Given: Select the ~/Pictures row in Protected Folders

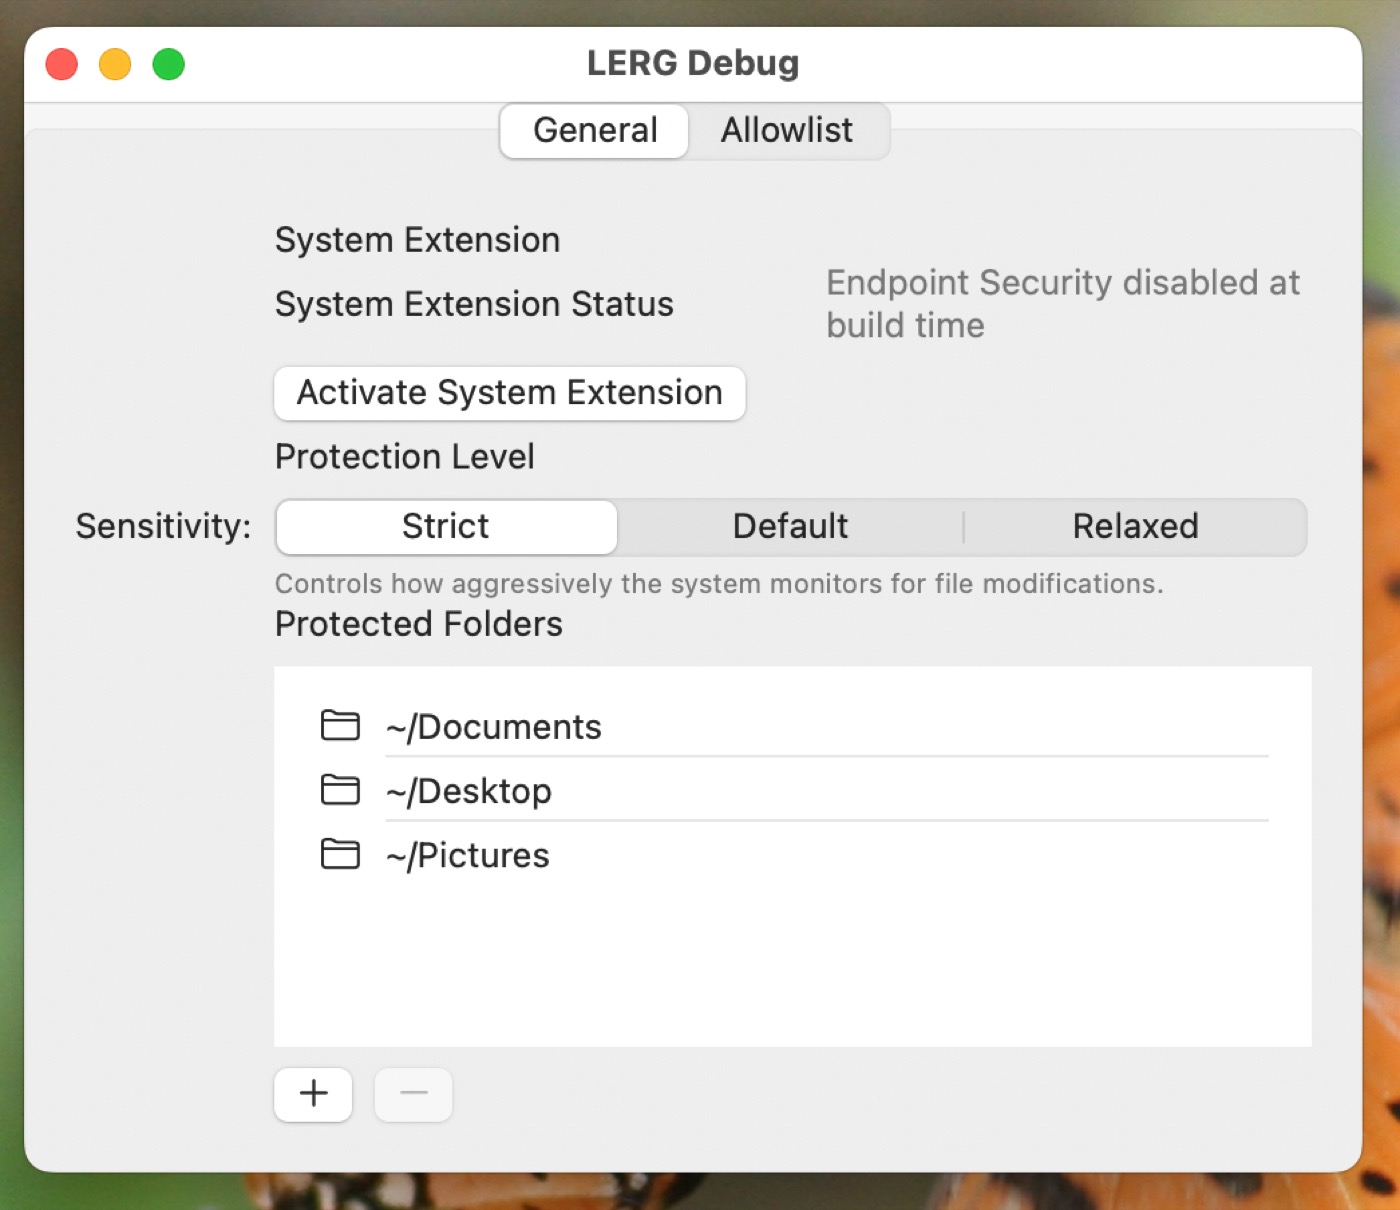Looking at the screenshot, I should click(700, 855).
